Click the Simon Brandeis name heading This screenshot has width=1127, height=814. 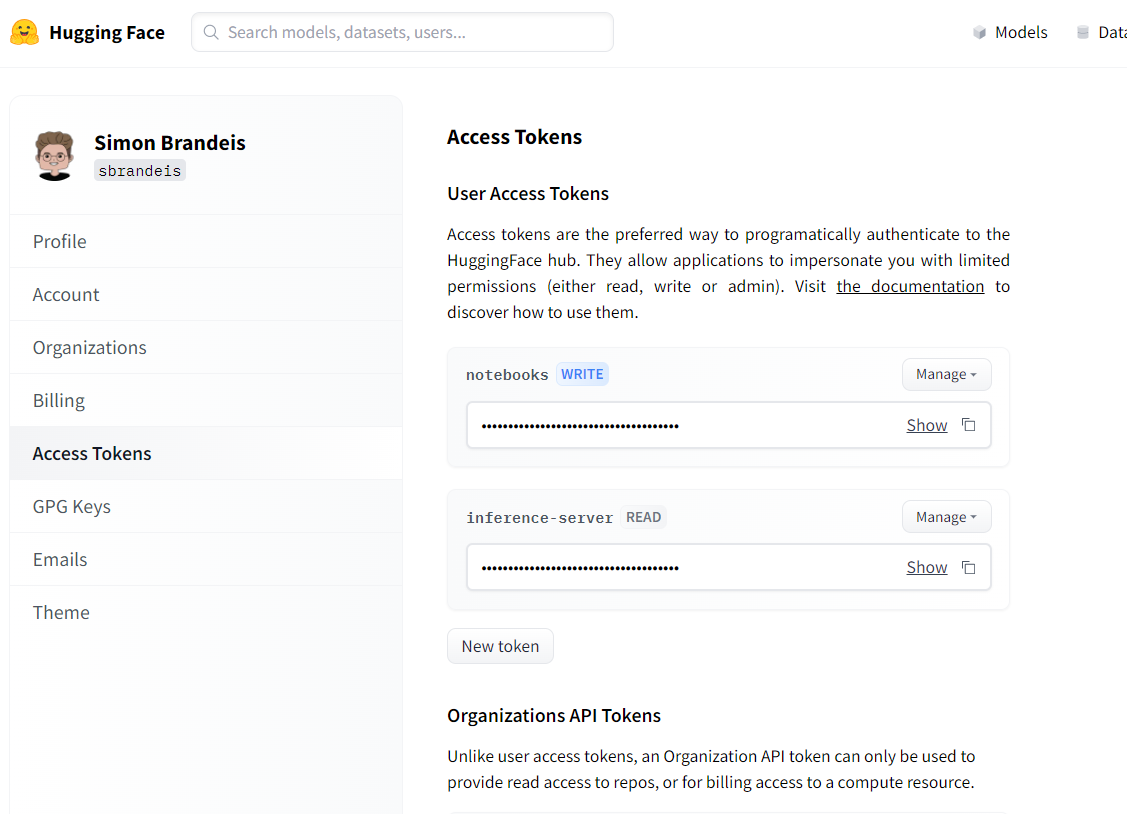pos(170,142)
